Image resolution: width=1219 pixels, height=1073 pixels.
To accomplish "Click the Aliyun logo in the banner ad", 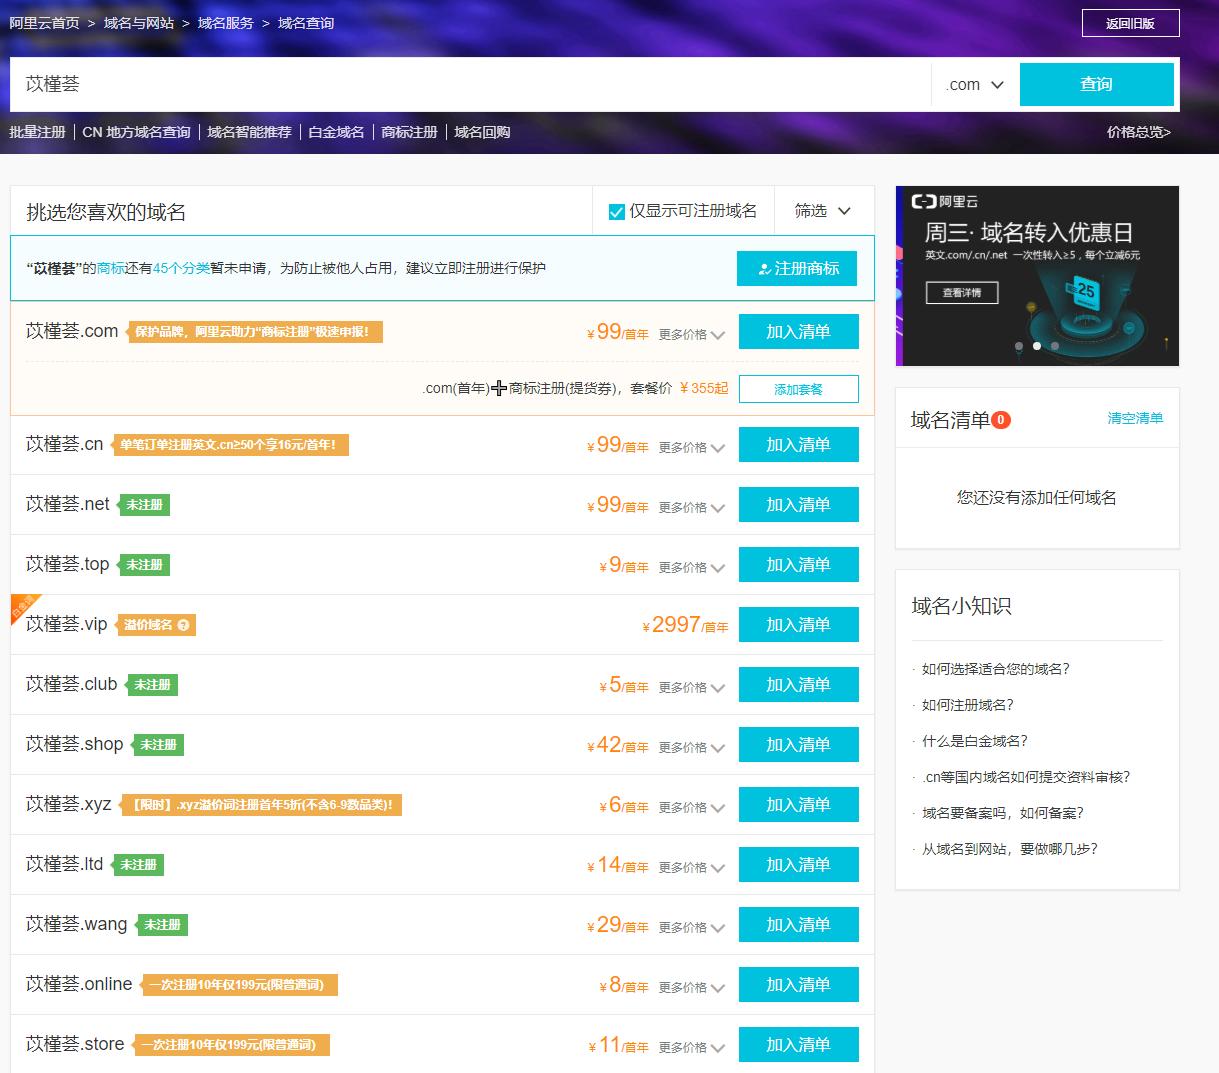I will (x=945, y=202).
